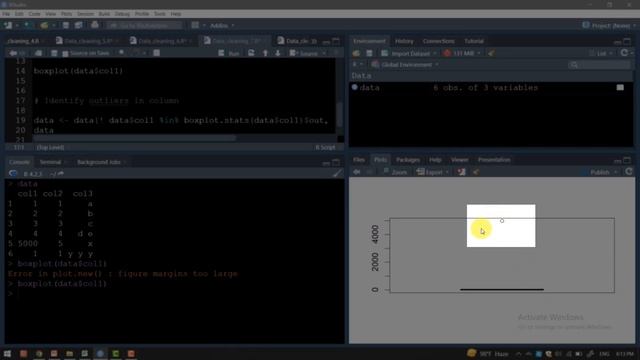This screenshot has height=360, width=640.
Task: Click the go to previous section up arrow
Action: pyautogui.click(x=265, y=53)
